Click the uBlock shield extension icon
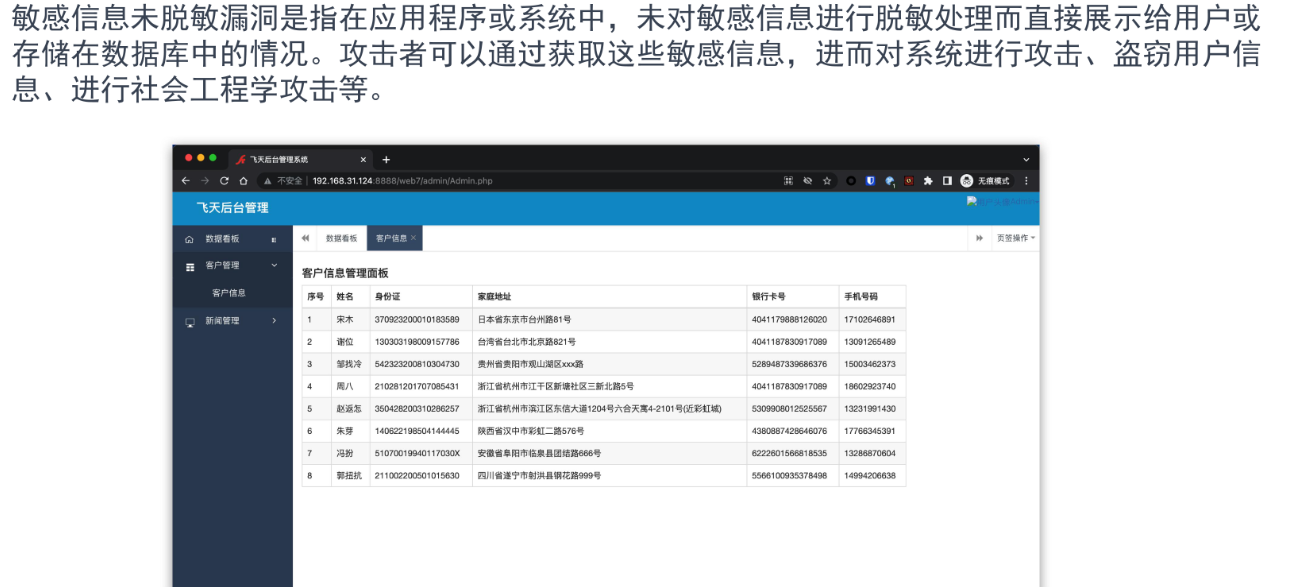 pyautogui.click(x=871, y=181)
